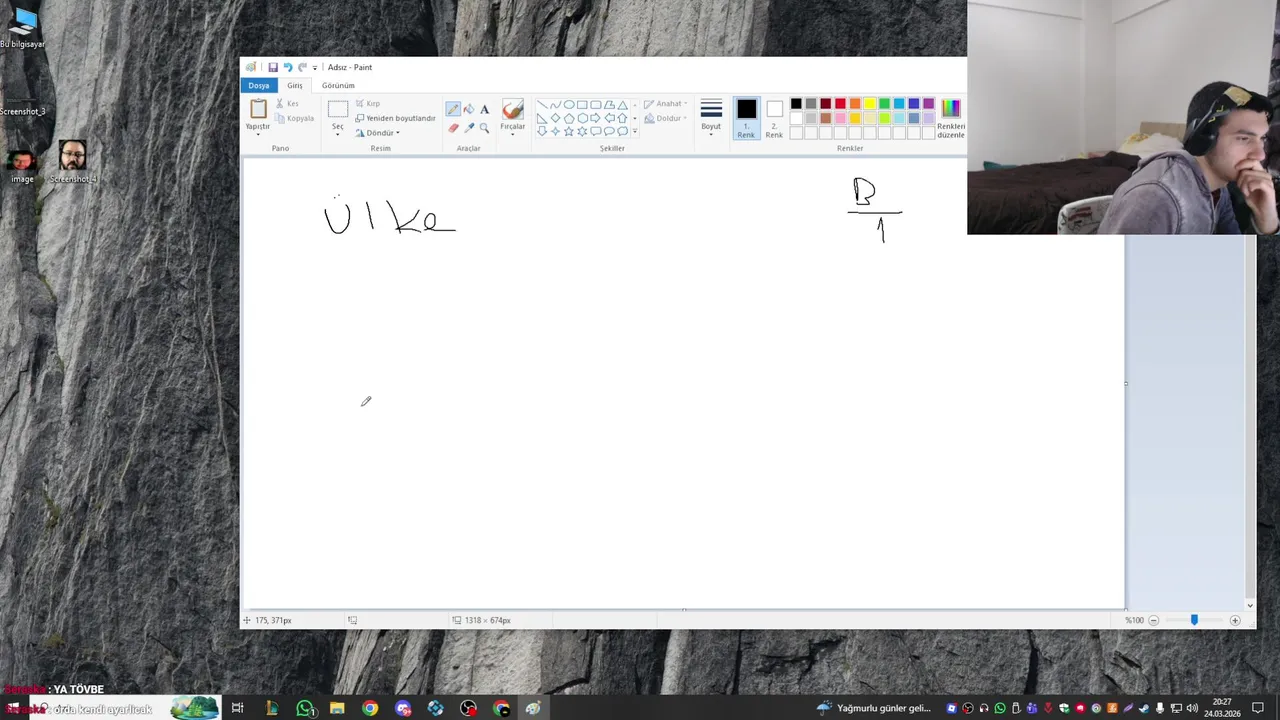Viewport: 1280px width, 720px height.
Task: Select the Text tool
Action: (x=484, y=109)
